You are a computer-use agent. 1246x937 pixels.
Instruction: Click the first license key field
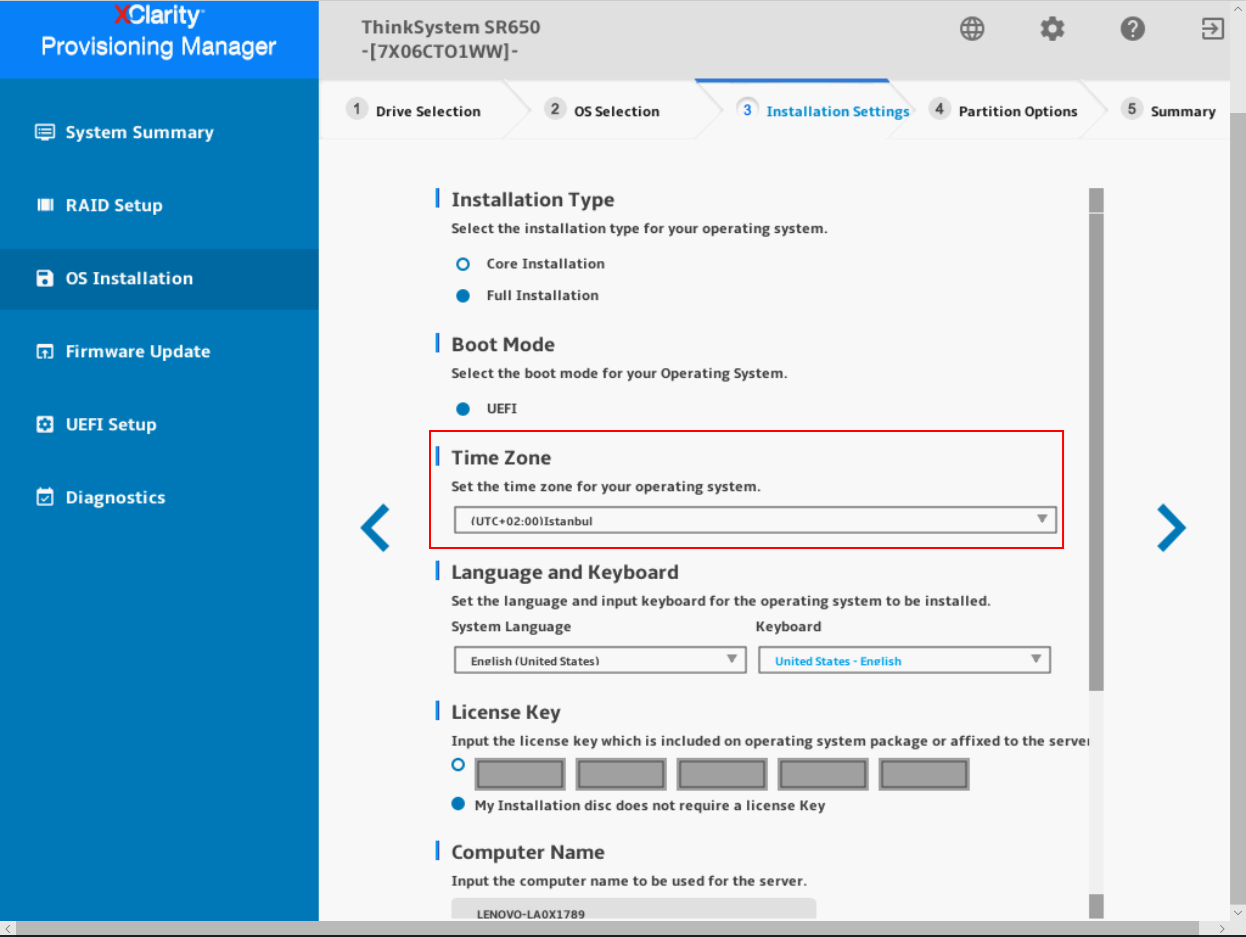520,775
